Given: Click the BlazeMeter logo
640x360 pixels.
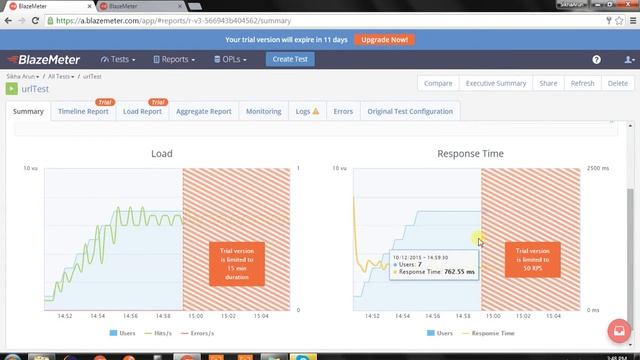Looking at the screenshot, I should 44,60.
